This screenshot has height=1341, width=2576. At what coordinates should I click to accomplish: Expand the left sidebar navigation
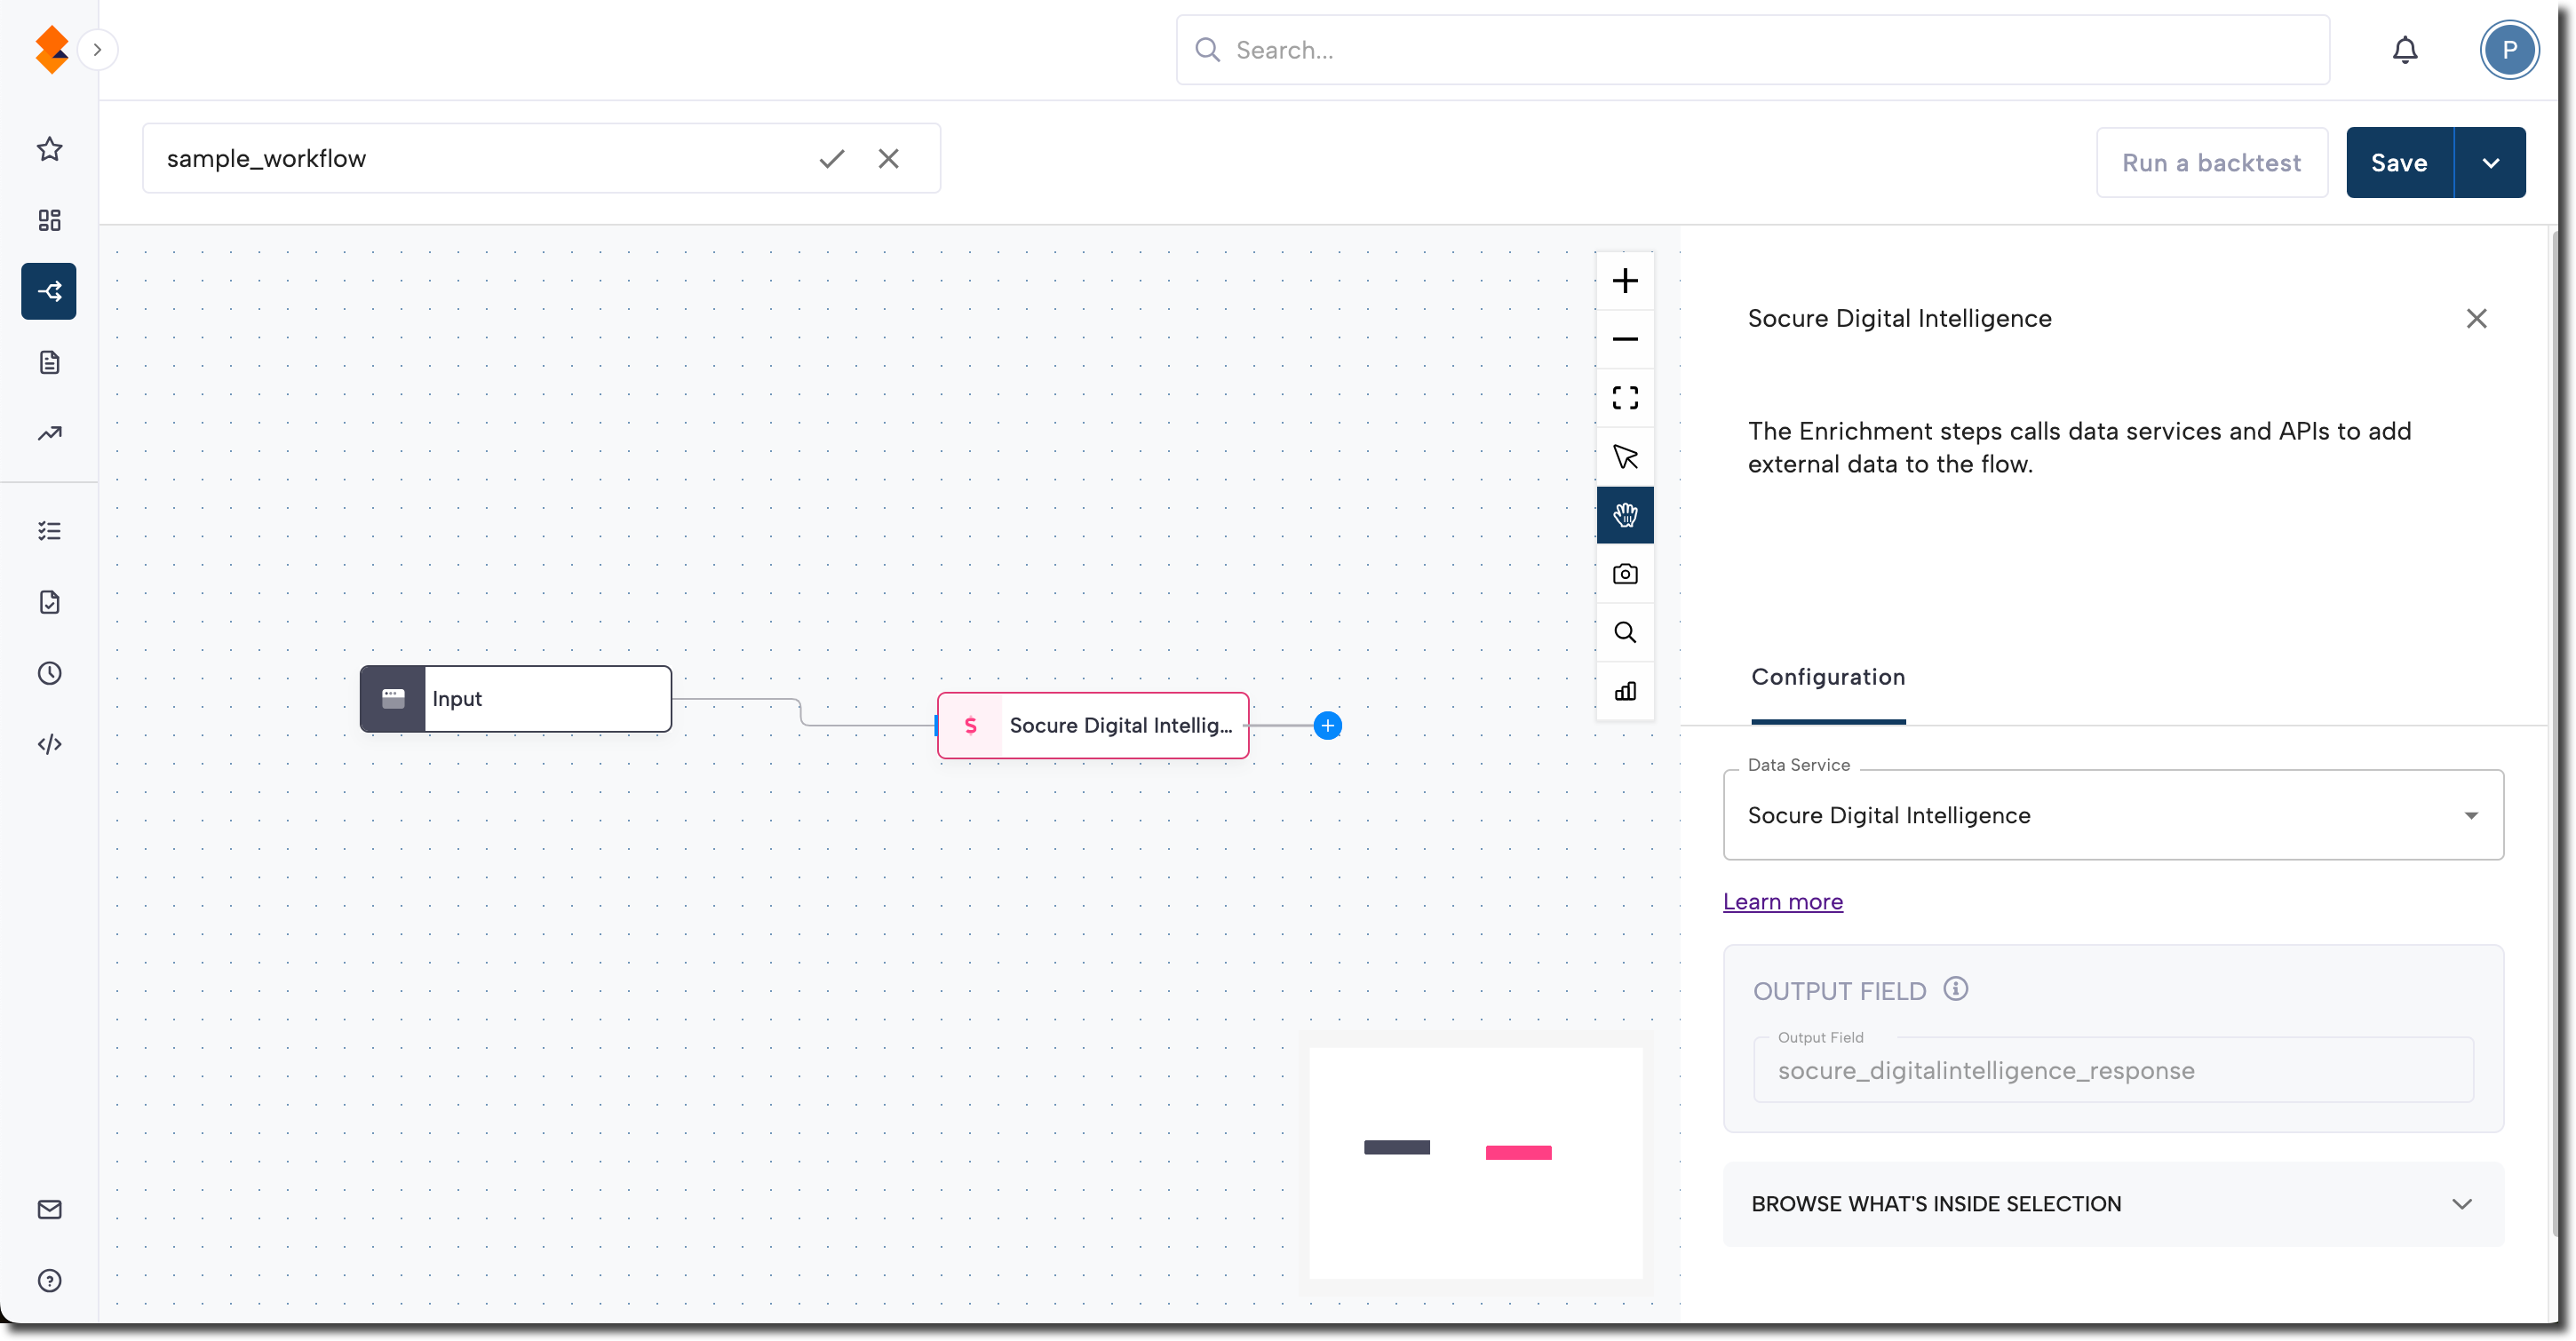click(97, 50)
